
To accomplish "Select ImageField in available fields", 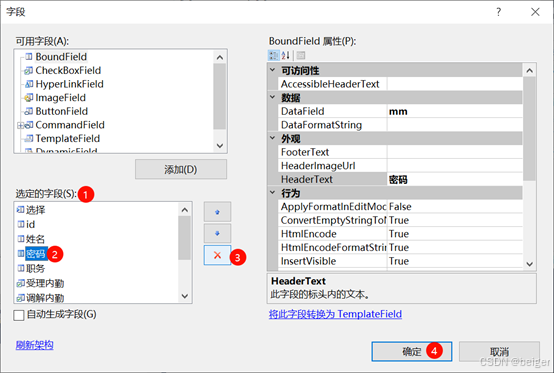I will [60, 97].
